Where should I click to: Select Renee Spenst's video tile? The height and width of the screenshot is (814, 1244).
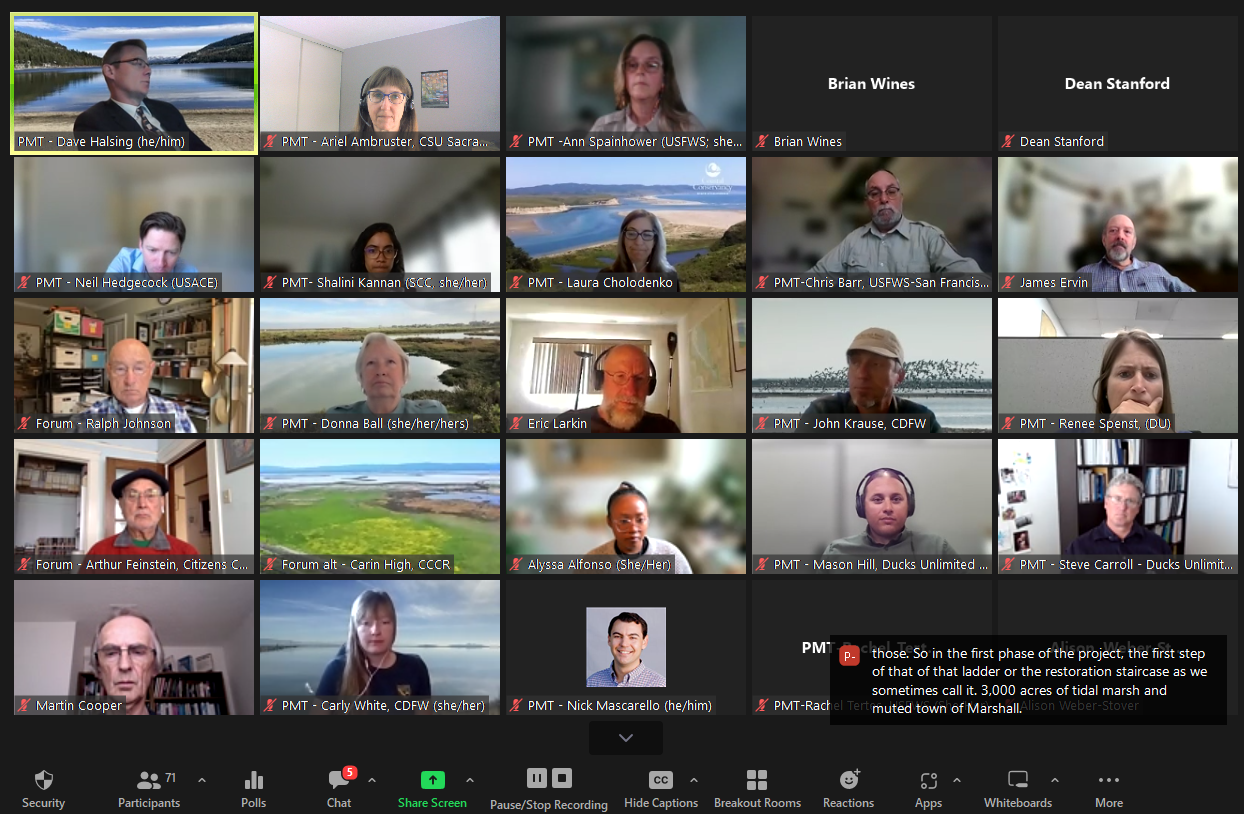coord(1118,366)
